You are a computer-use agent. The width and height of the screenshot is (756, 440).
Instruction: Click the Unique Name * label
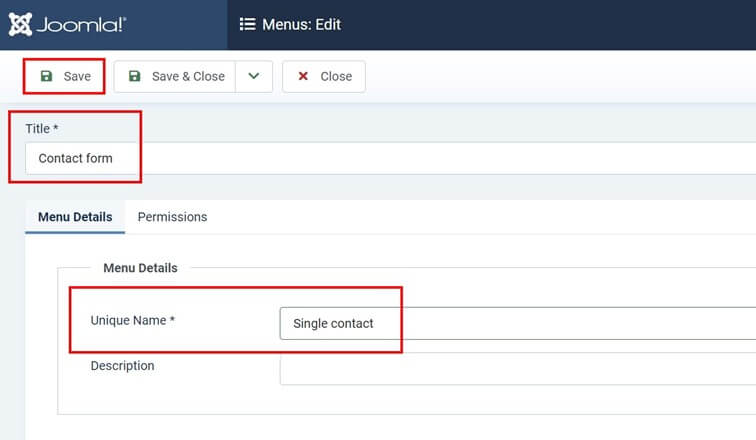133,320
